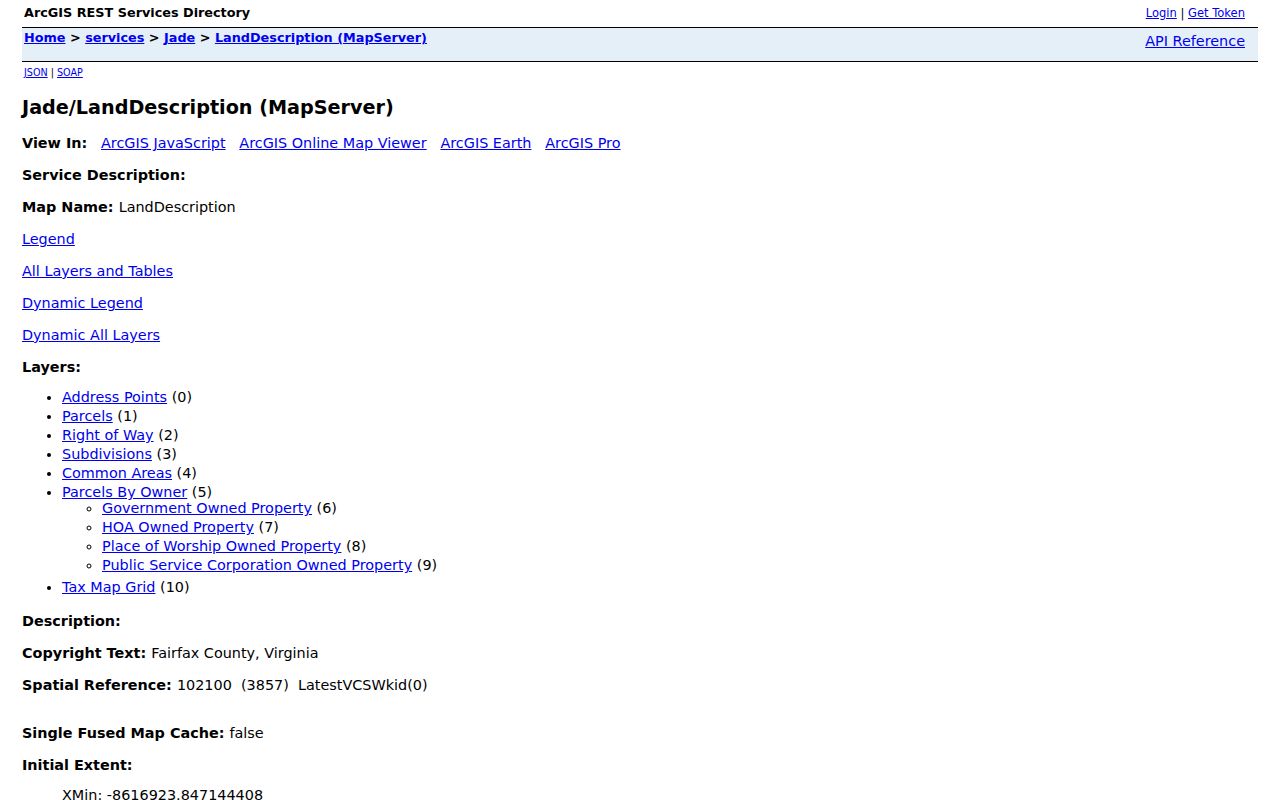Screen dimensions: 1280x800
Task: View the JSON format link
Action: point(36,72)
